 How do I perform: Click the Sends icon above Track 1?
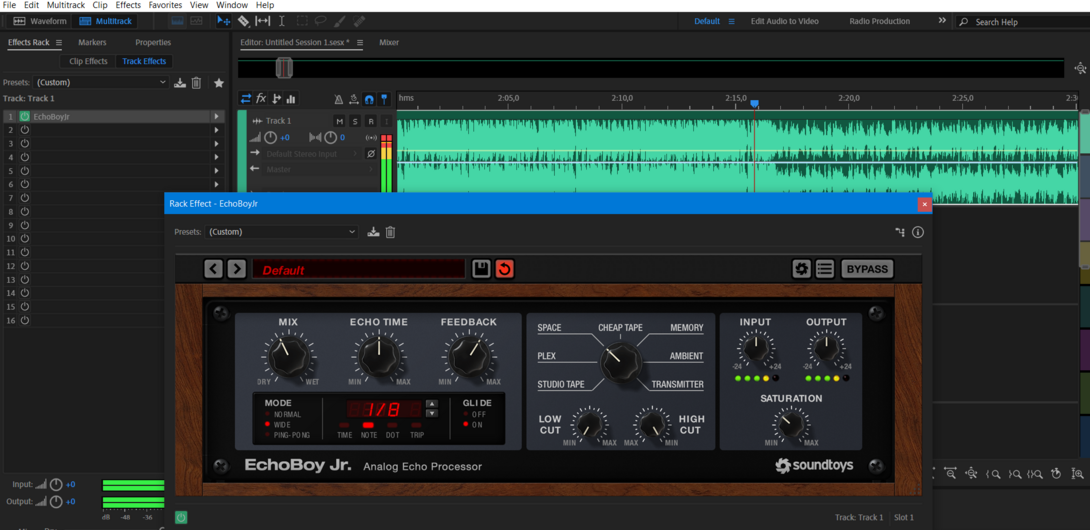click(277, 99)
